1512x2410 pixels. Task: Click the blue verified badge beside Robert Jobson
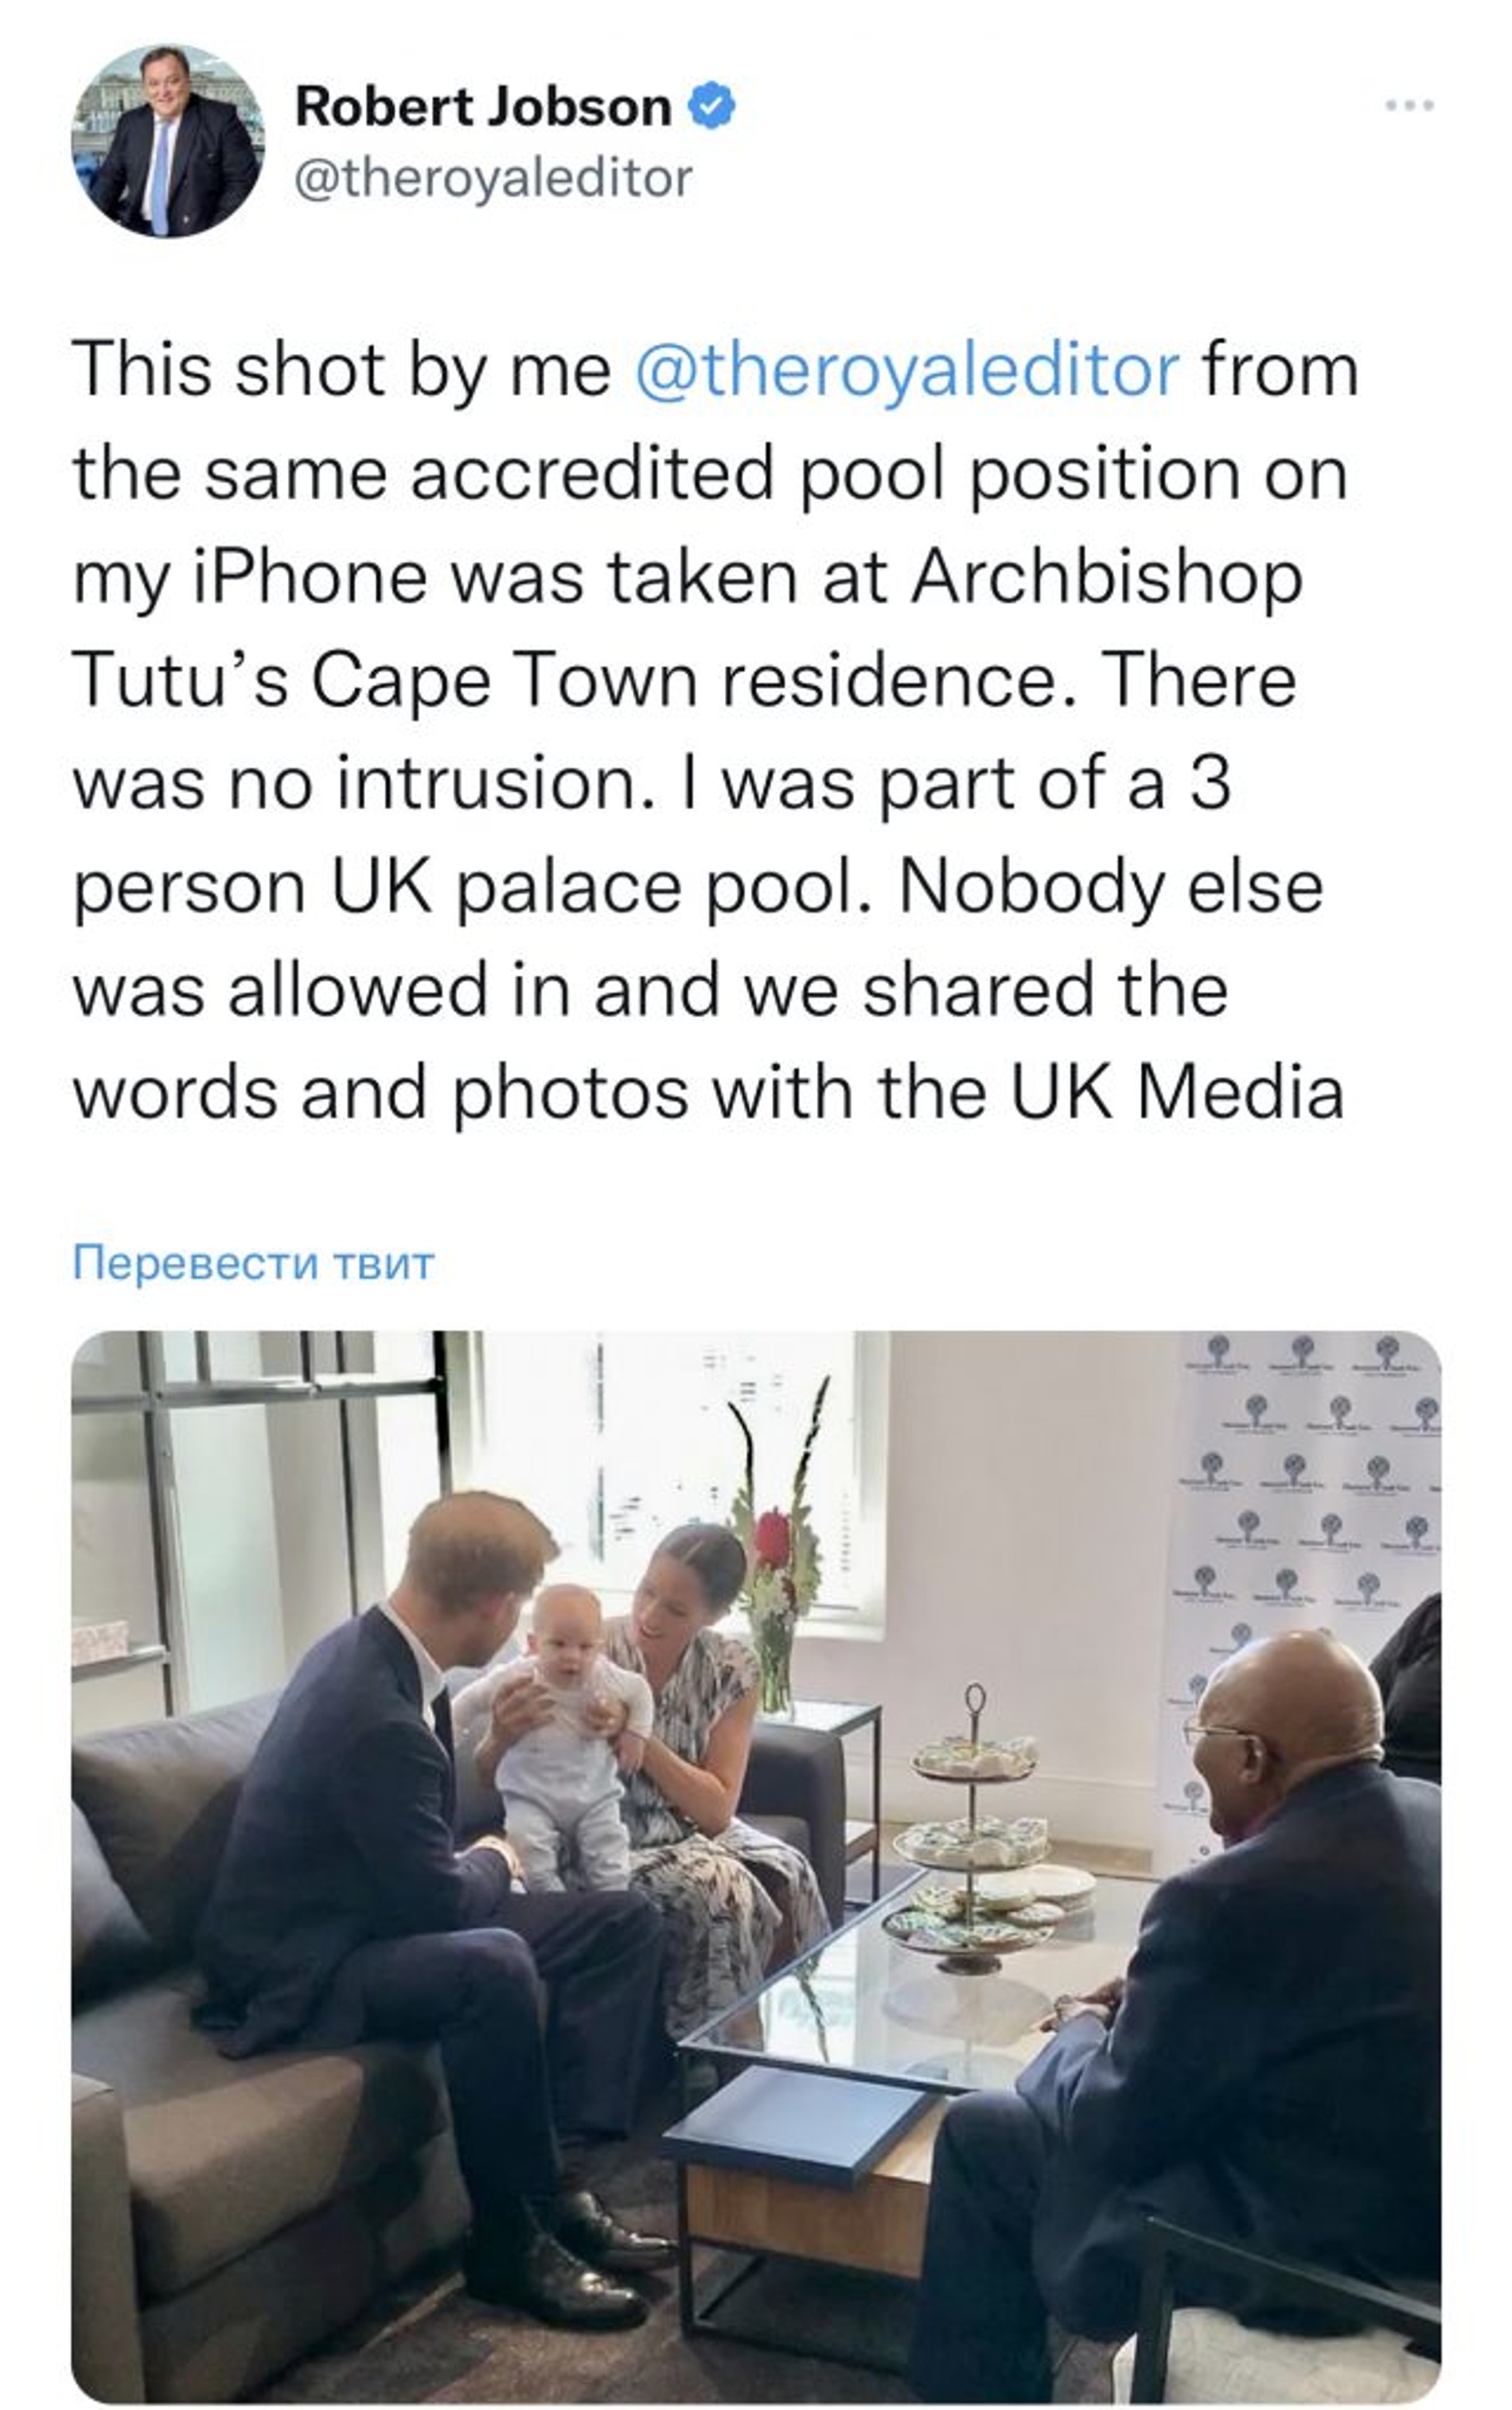713,107
